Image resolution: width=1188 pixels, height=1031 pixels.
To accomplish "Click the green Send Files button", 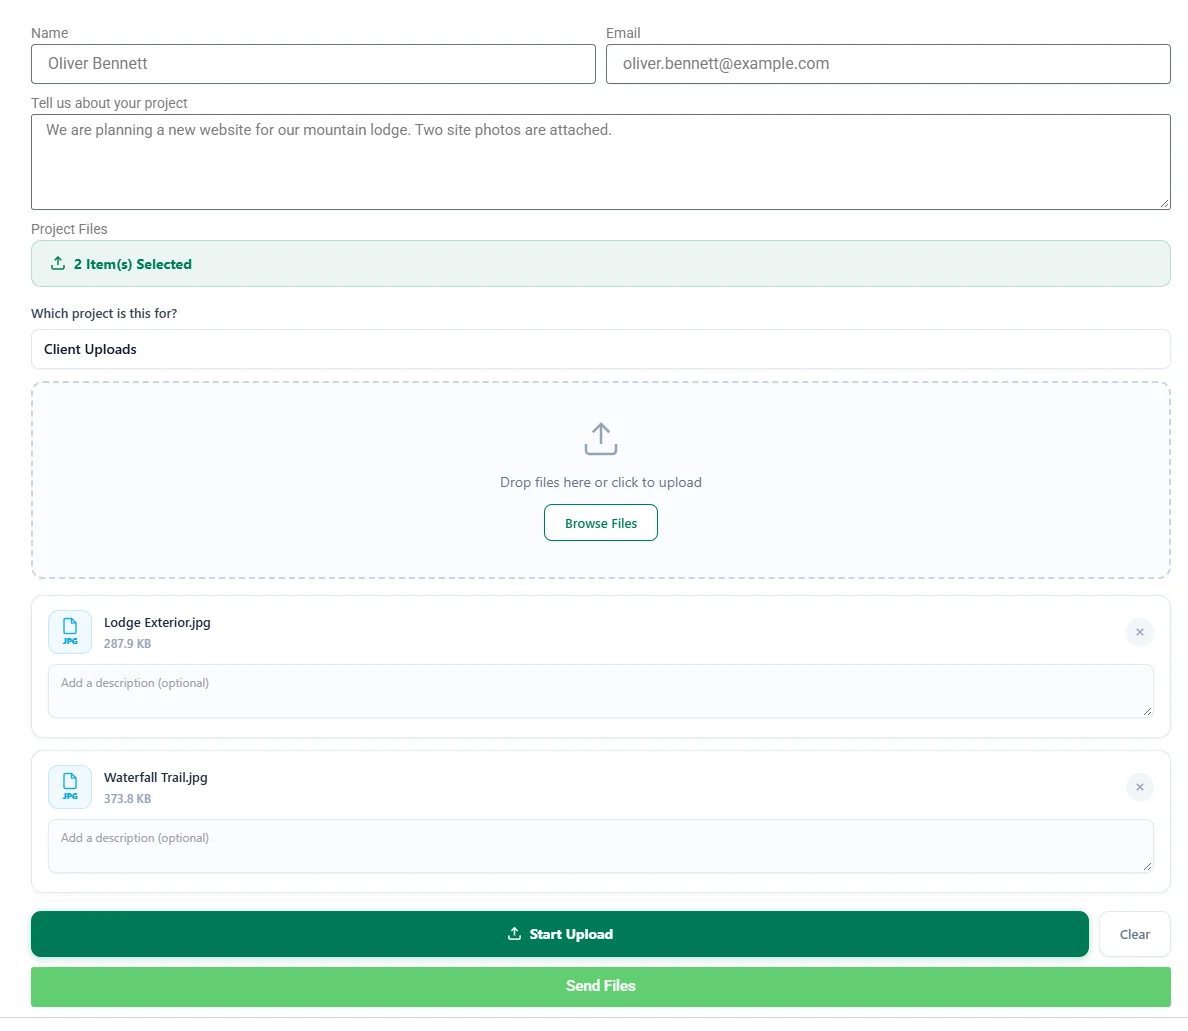I will [x=601, y=986].
